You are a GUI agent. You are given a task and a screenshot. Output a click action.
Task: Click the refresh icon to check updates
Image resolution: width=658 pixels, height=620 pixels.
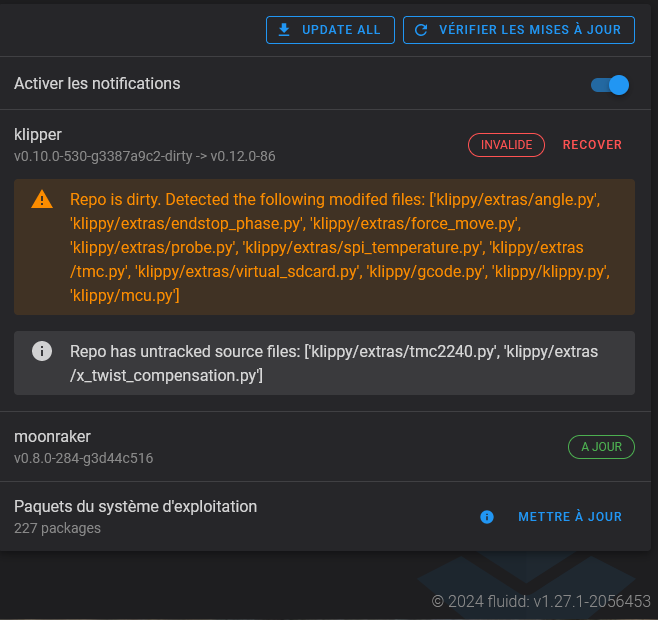(421, 30)
